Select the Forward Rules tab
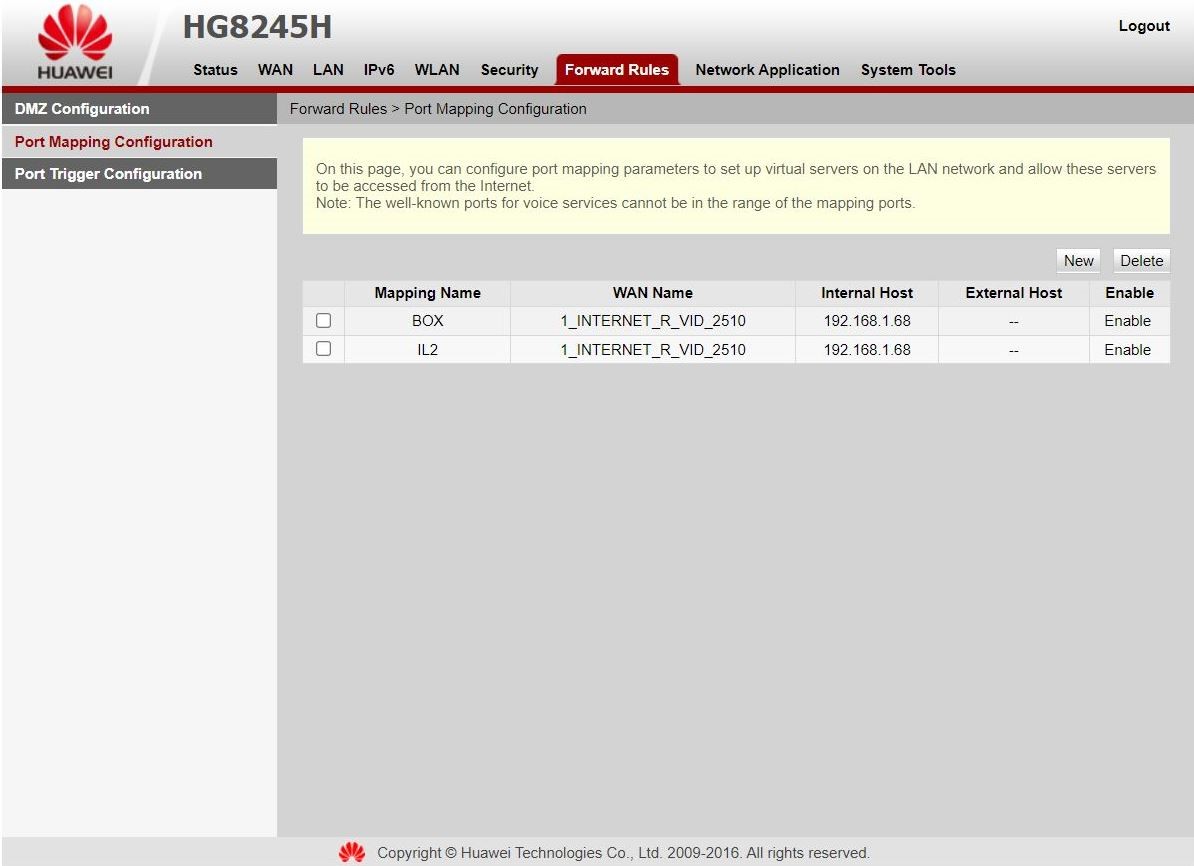Screen dimensions: 1194x866 tap(616, 70)
